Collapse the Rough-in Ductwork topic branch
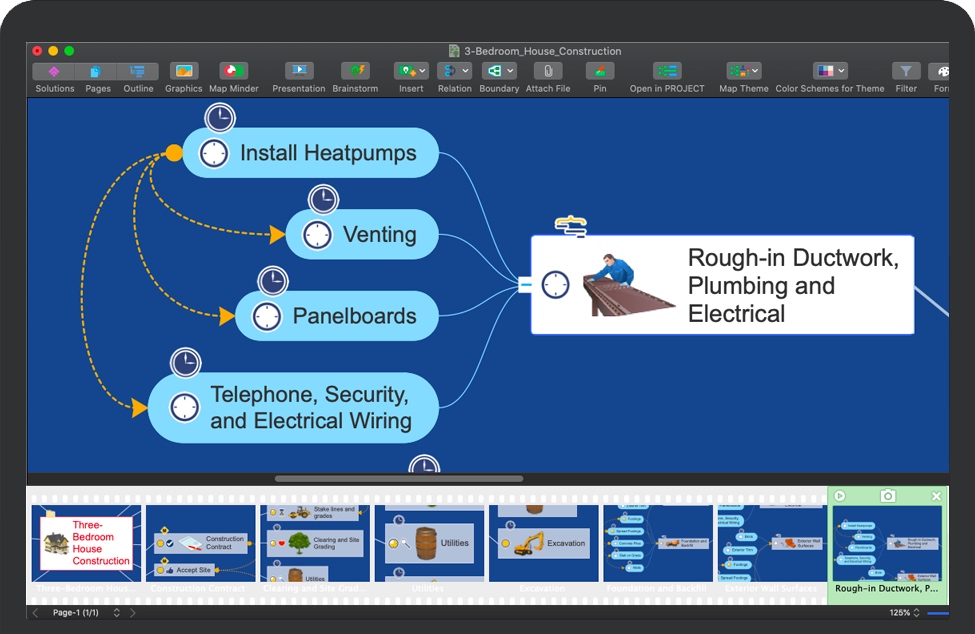 (524, 285)
